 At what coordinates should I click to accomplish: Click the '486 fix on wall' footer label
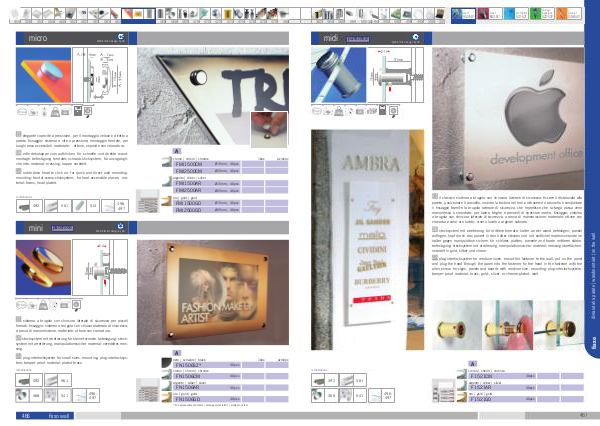pos(45,416)
